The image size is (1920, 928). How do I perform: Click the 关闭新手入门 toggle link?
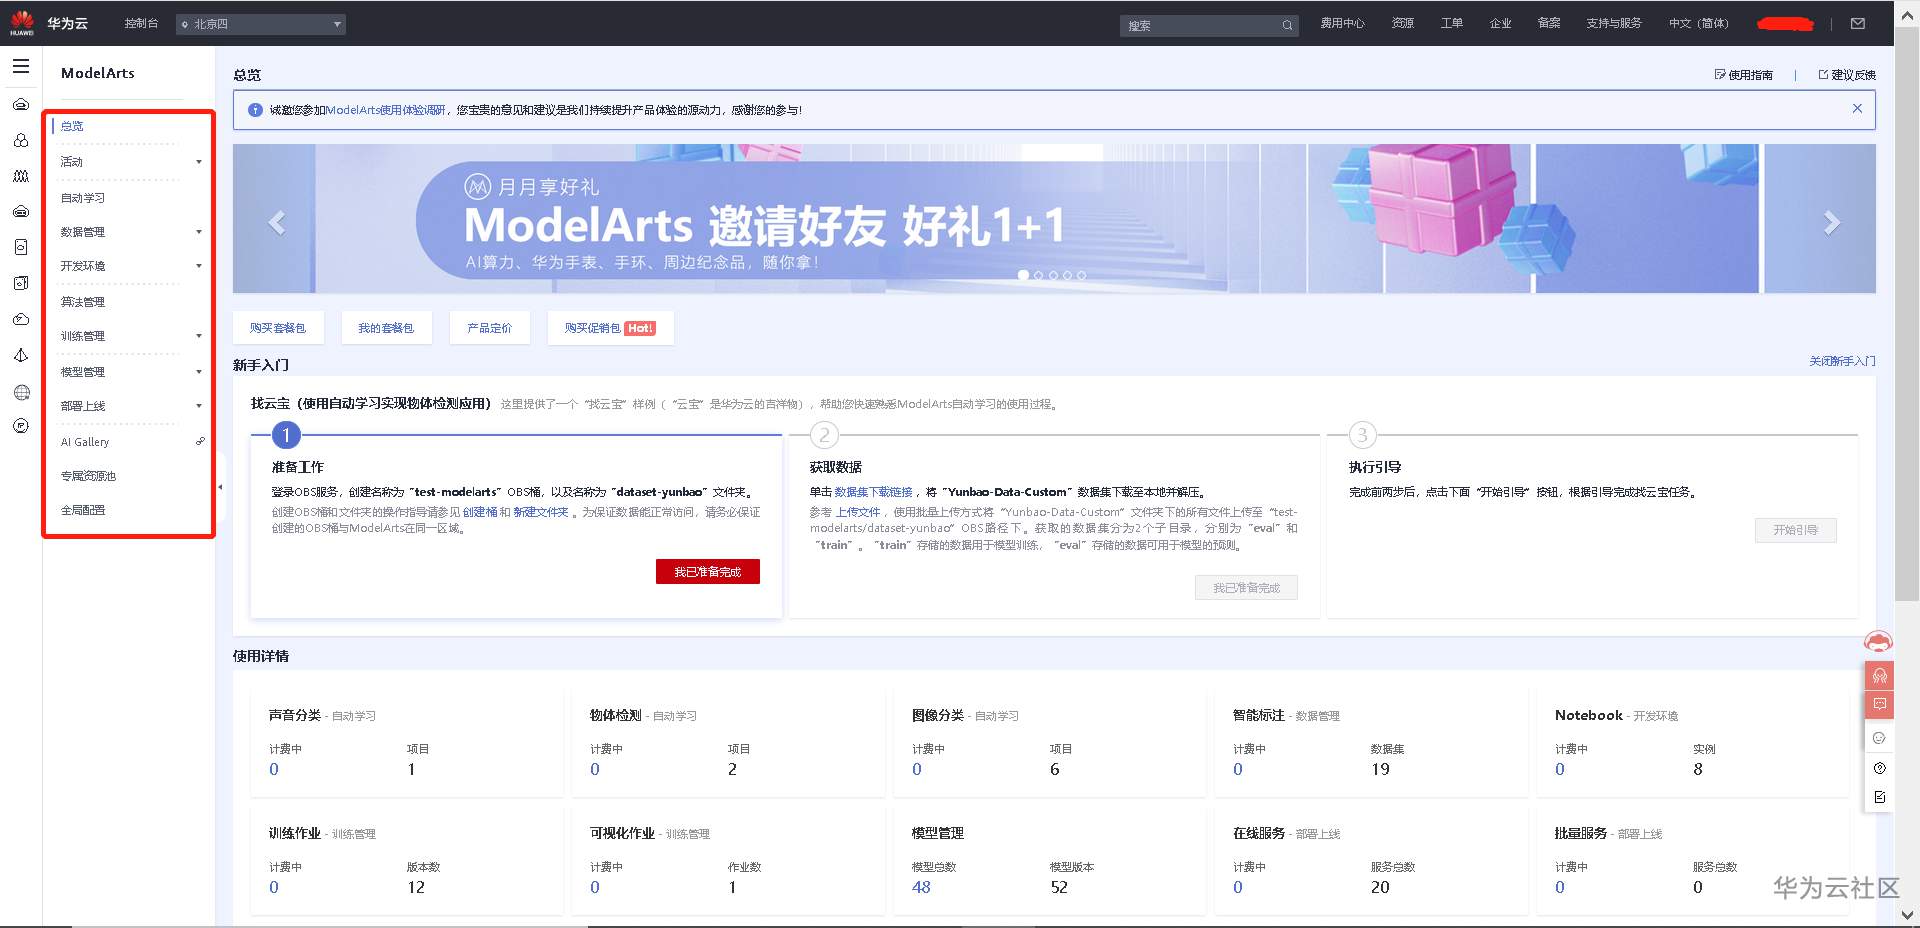pos(1839,360)
